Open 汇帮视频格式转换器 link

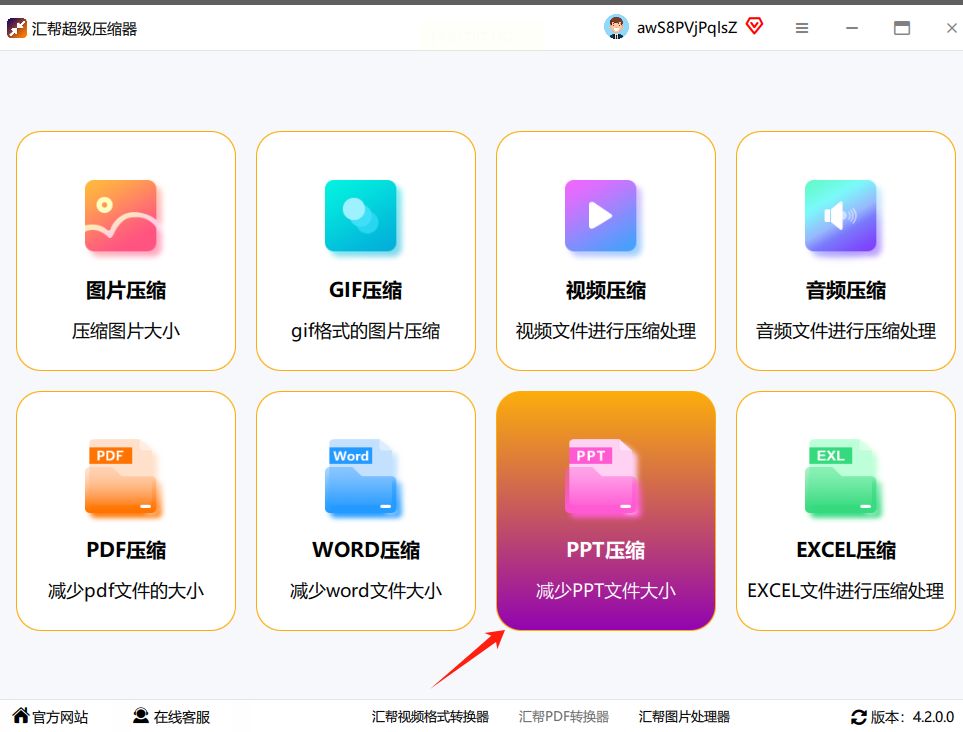coord(430,717)
